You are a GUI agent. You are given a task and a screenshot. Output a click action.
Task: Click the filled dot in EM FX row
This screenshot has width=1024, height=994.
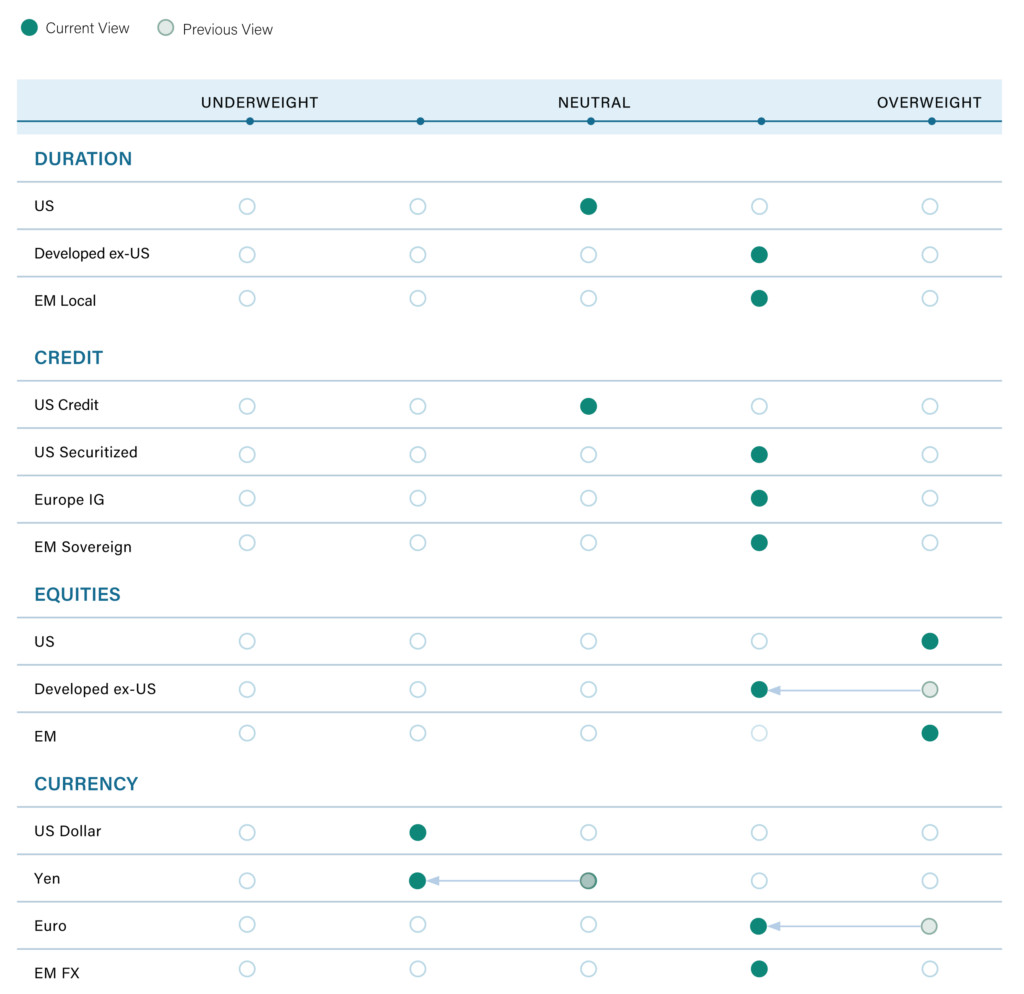[x=759, y=968]
